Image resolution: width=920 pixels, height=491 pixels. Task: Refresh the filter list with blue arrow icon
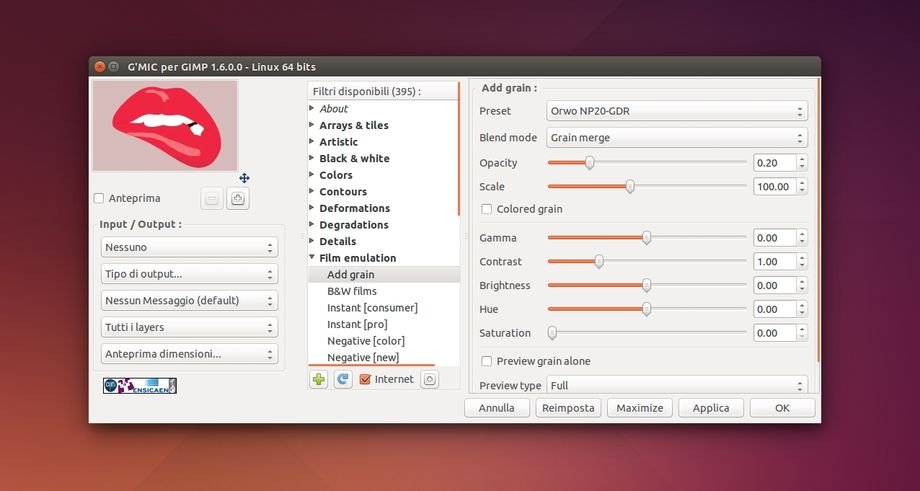coord(343,379)
